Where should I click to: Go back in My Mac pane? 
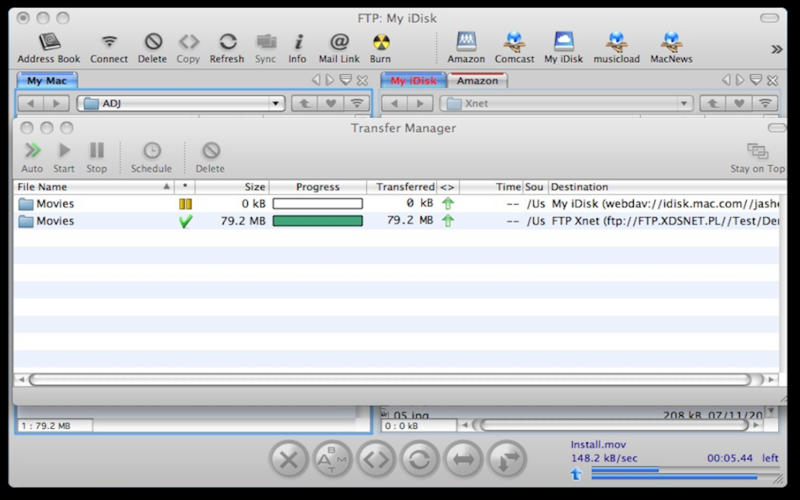click(31, 104)
